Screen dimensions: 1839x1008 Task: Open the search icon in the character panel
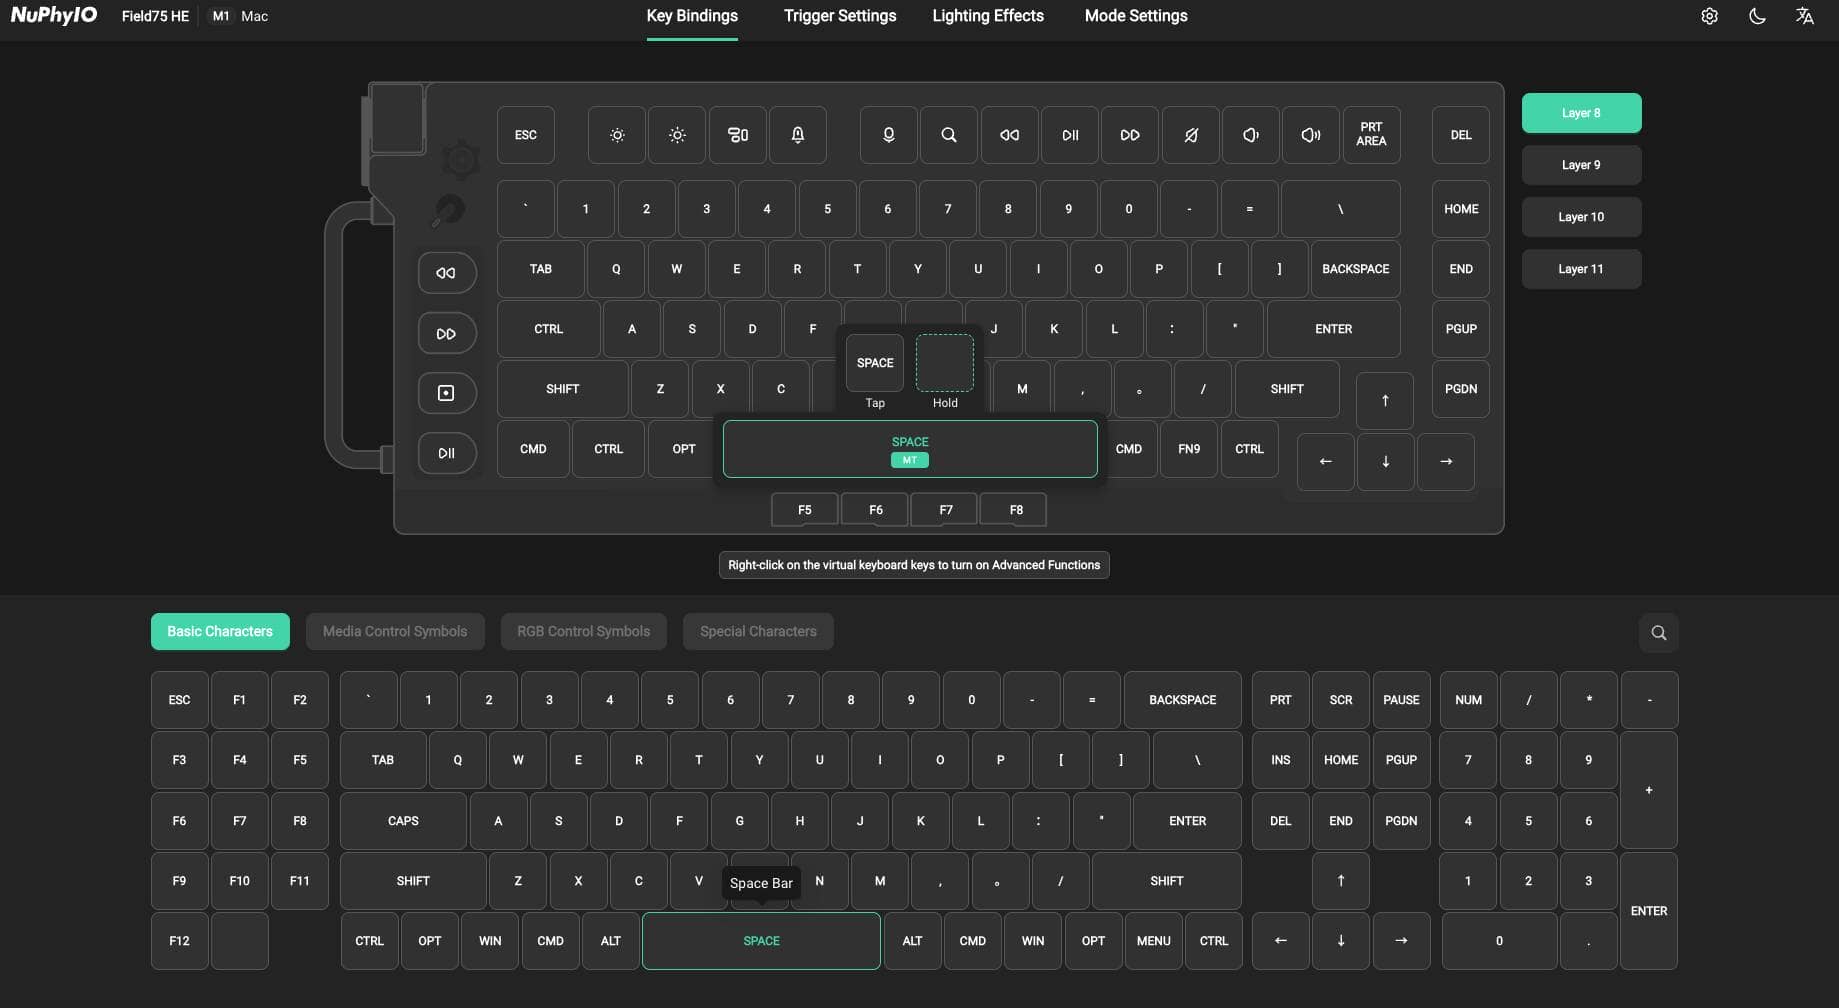click(1658, 632)
